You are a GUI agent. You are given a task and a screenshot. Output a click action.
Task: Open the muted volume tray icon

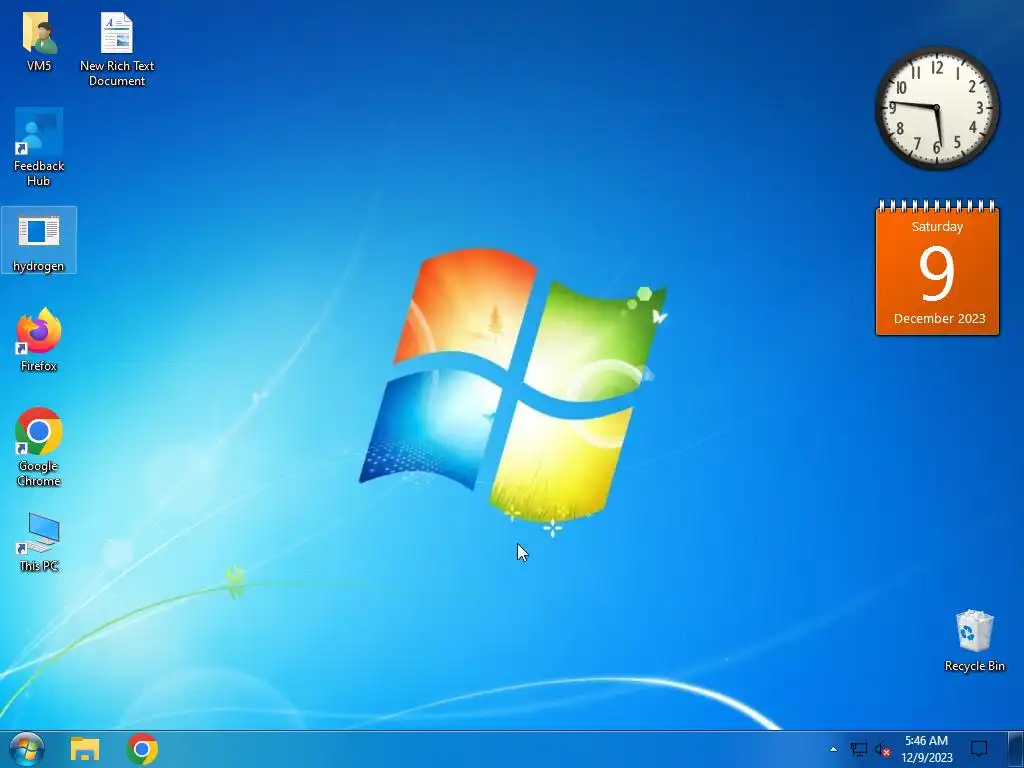[882, 750]
